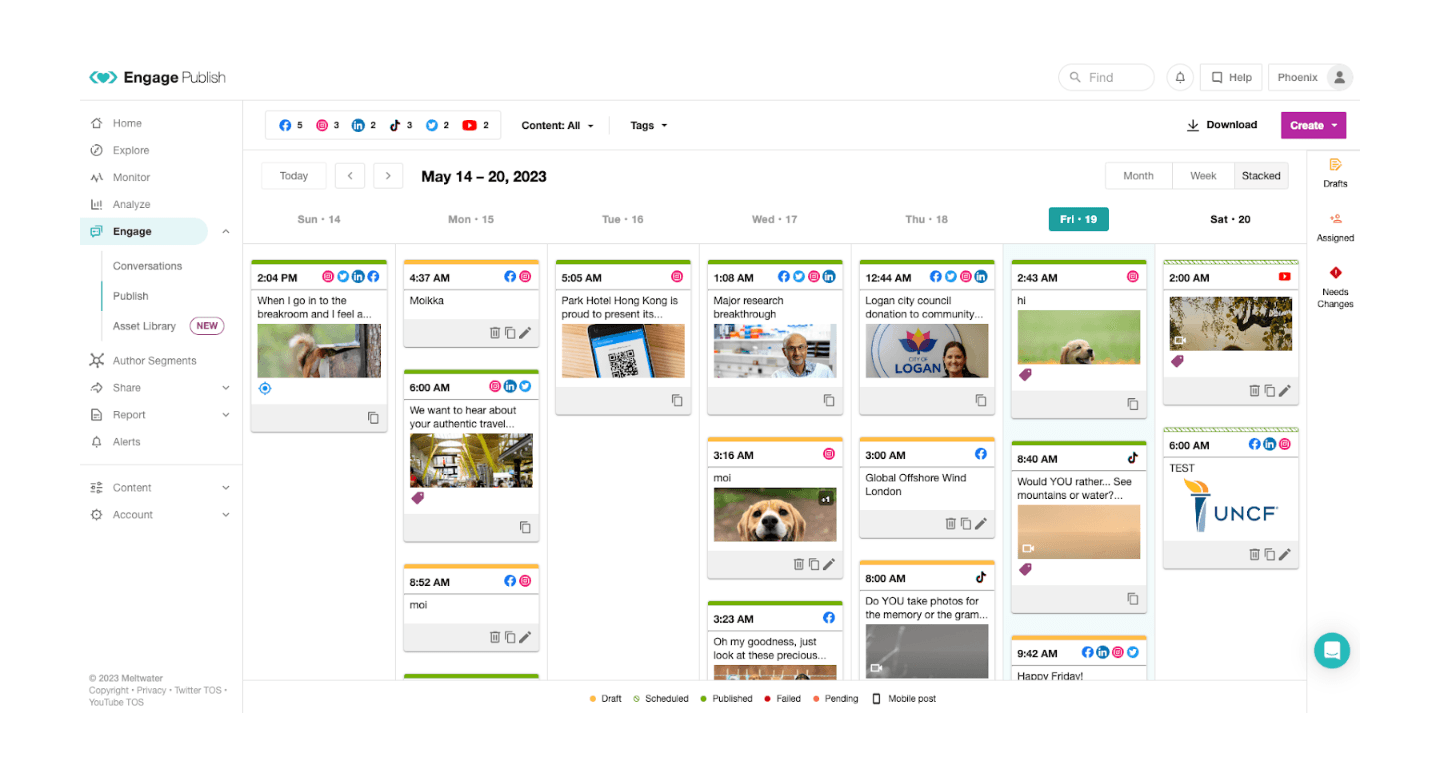Click the Today button
The image size is (1430, 758).
click(293, 176)
